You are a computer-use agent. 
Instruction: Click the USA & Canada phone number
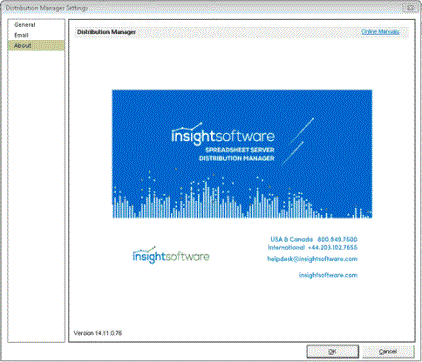[x=337, y=239]
